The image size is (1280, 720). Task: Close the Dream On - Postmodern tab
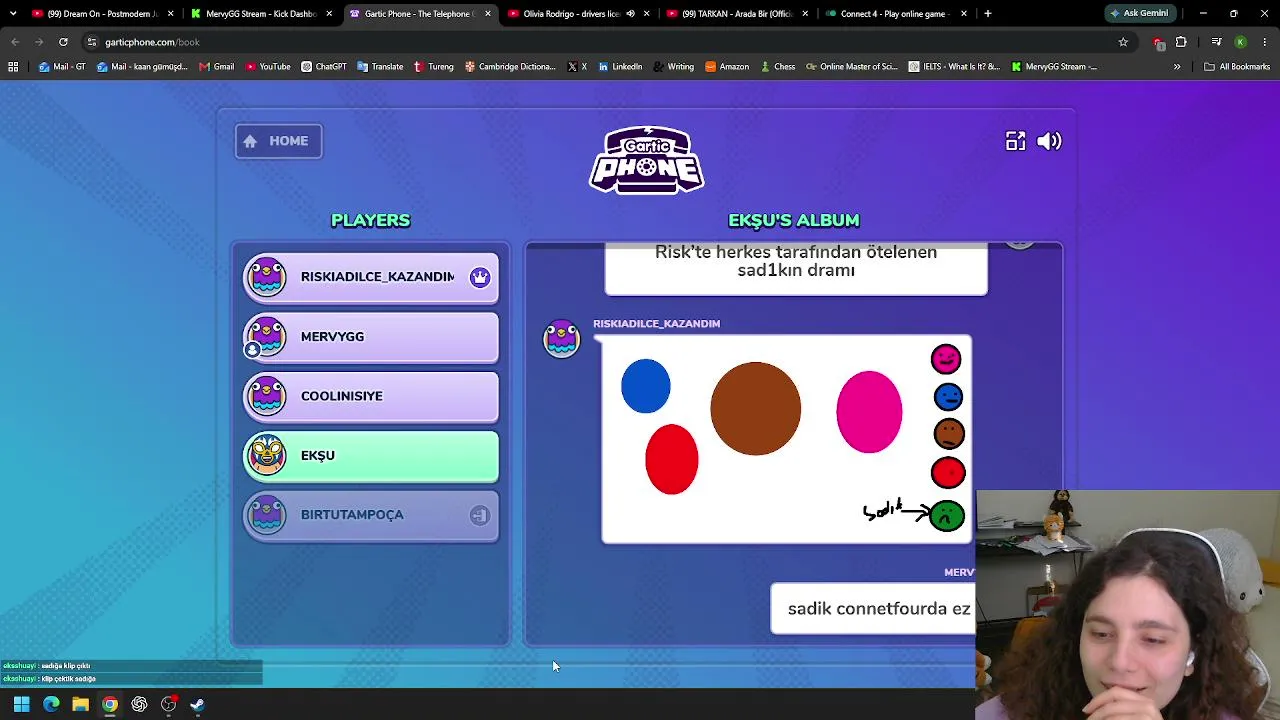171,14
